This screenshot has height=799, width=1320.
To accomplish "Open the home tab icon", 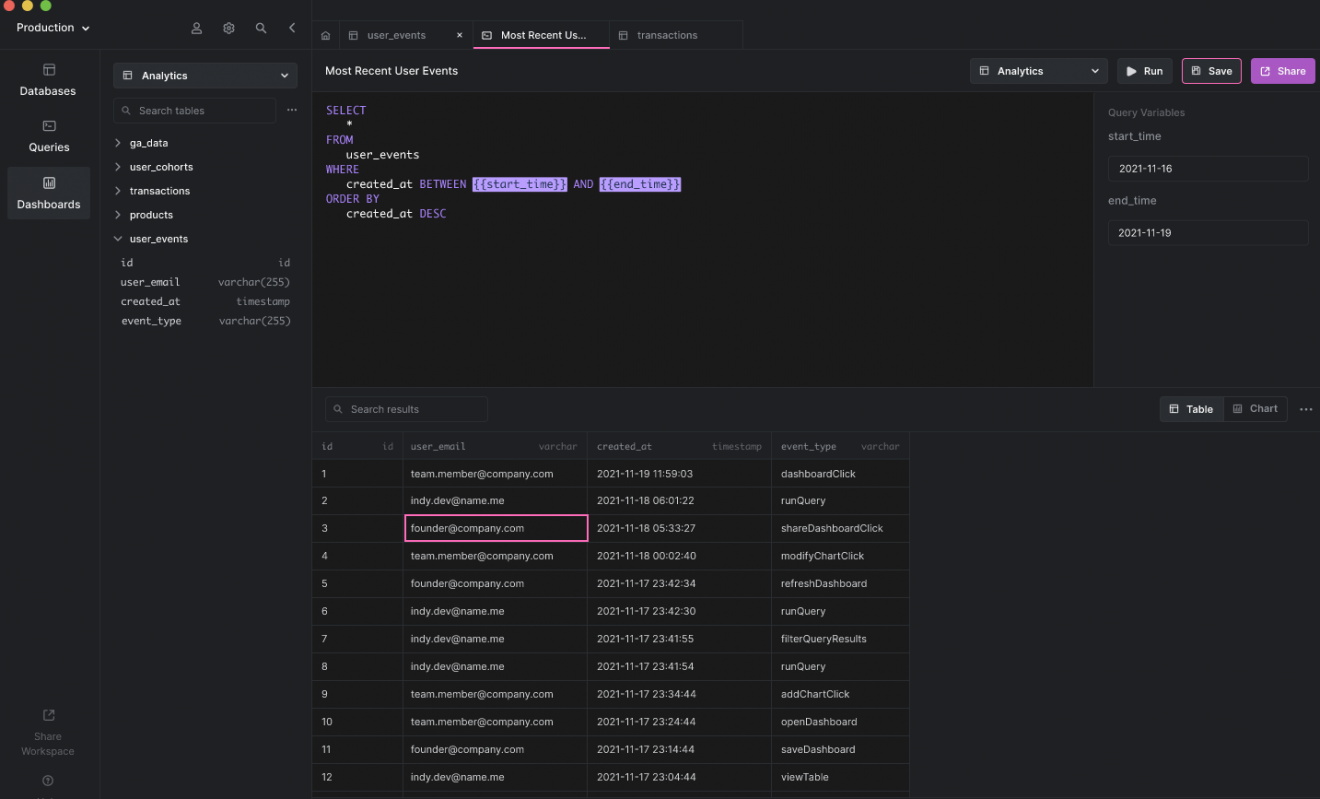I will (325, 34).
